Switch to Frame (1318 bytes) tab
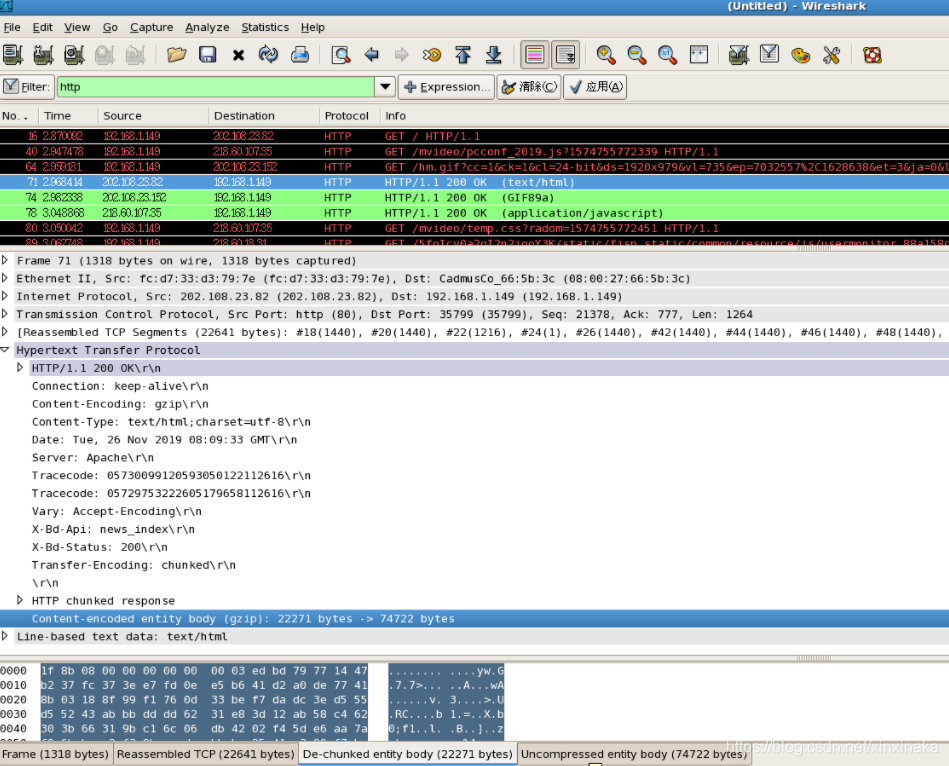This screenshot has height=766, width=949. 55,754
